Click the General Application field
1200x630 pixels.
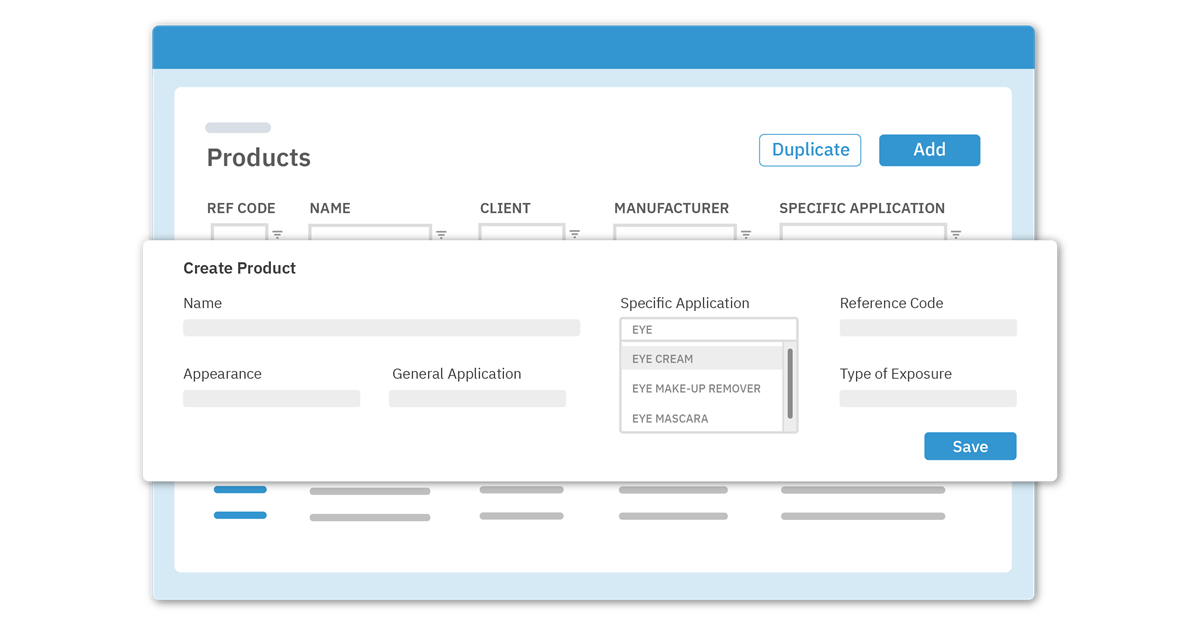point(476,397)
